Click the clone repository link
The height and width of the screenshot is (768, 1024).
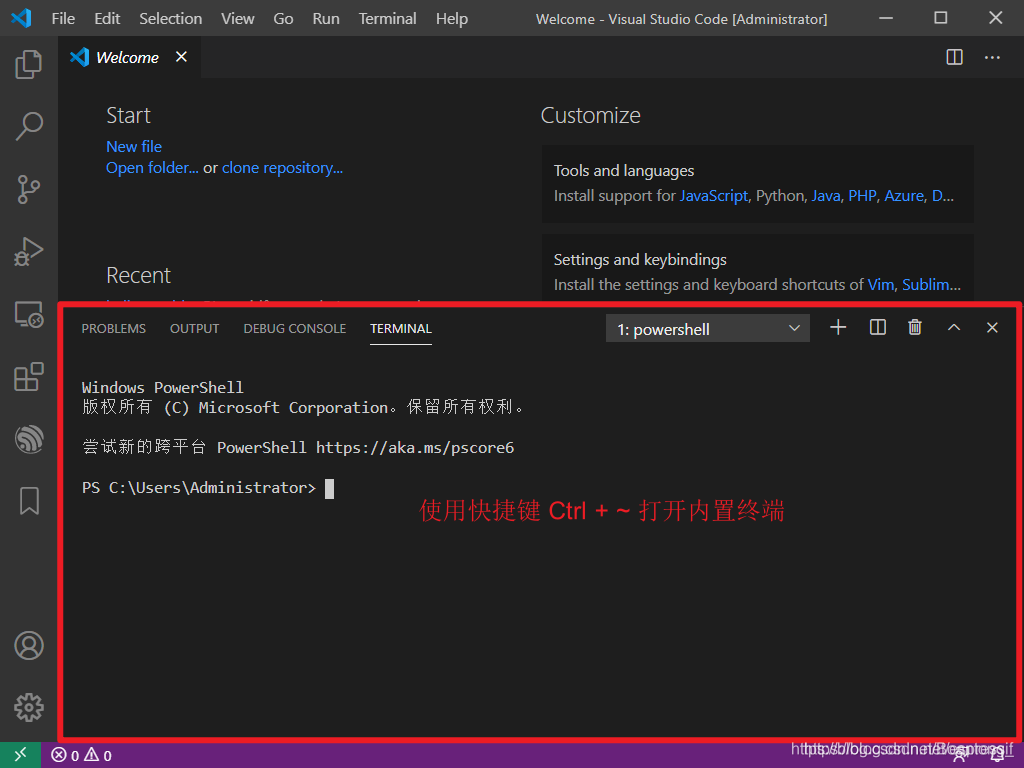[x=282, y=168]
